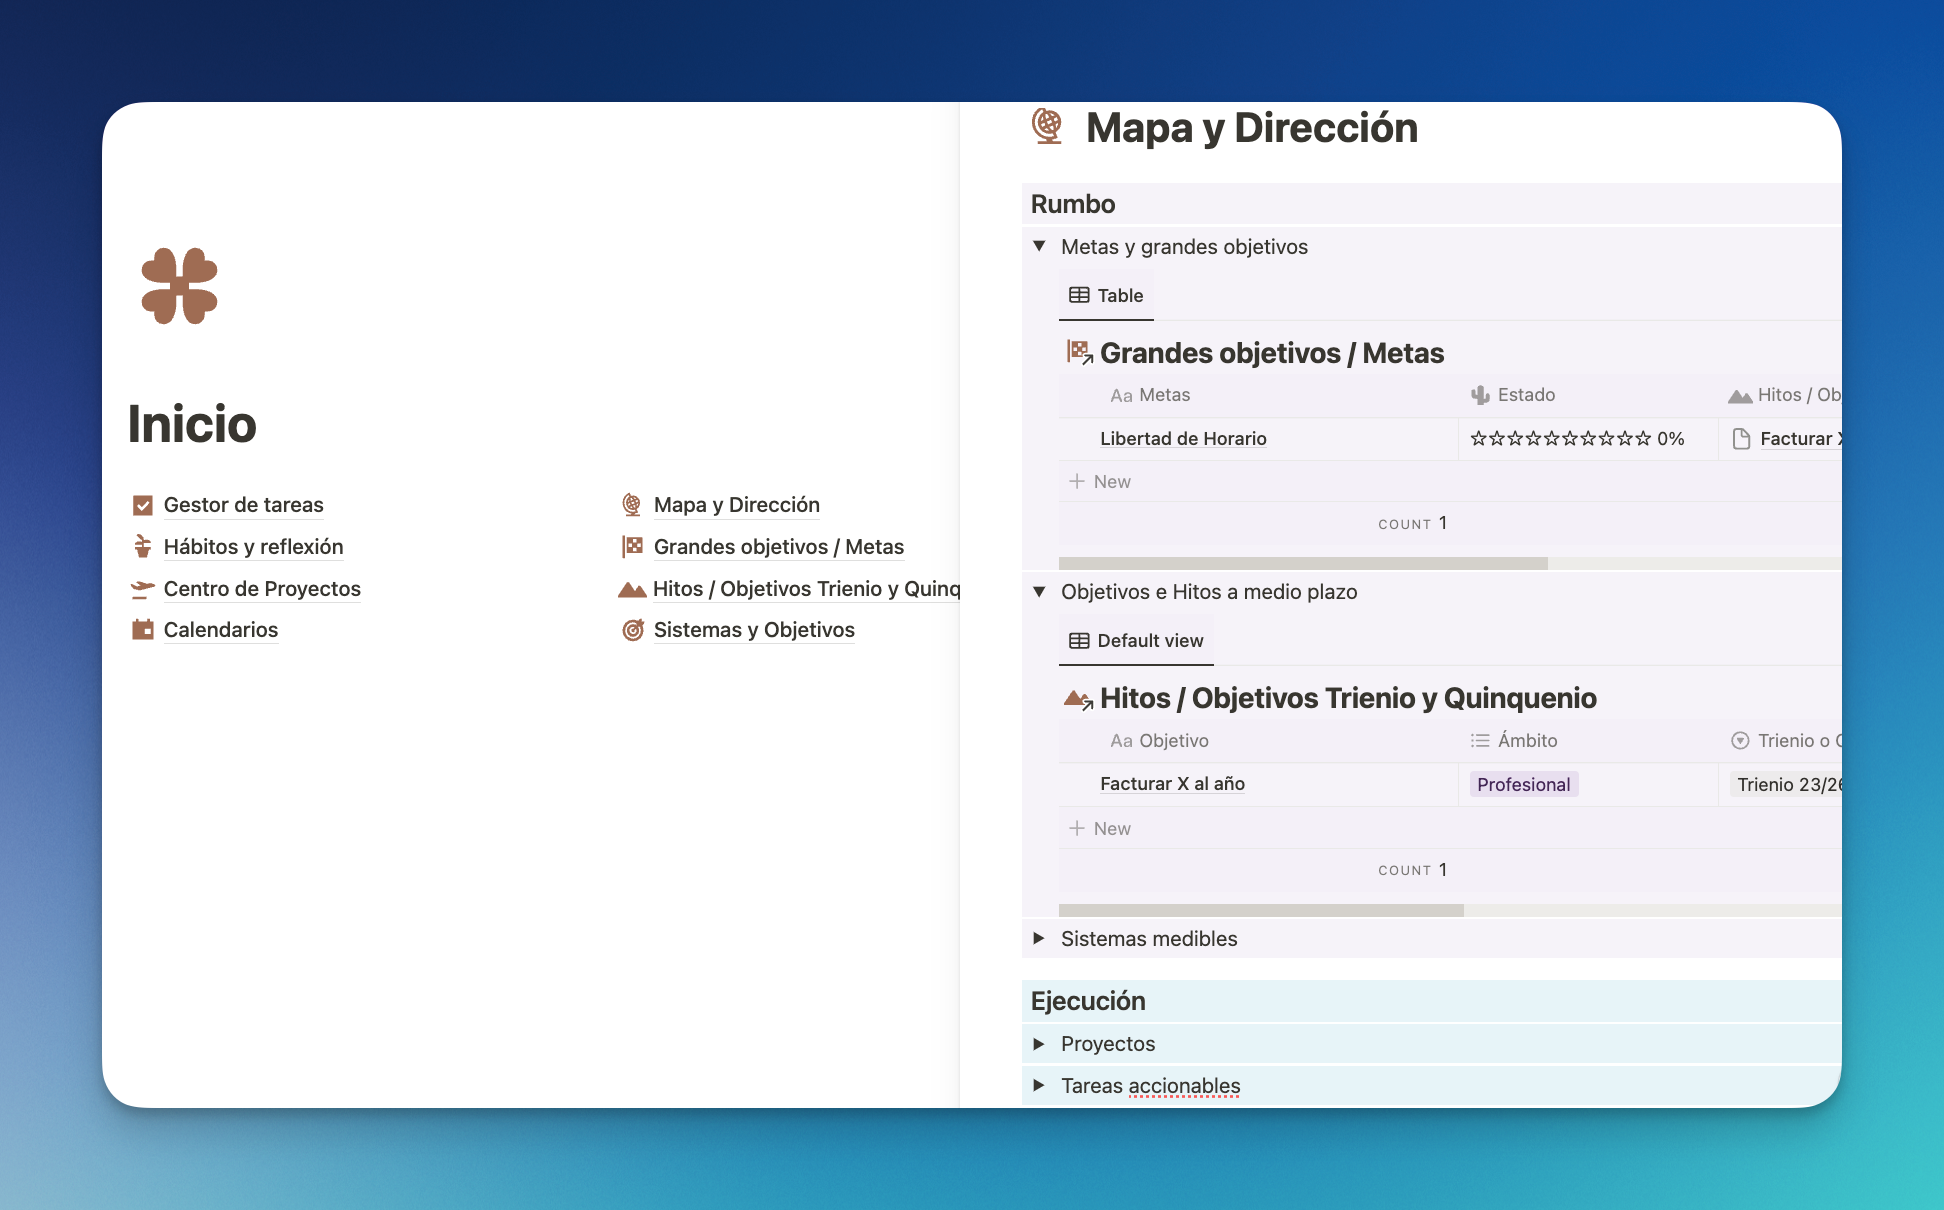Collapse the Metas y grandes objetivos toggle
The height and width of the screenshot is (1210, 1944).
[x=1039, y=246]
